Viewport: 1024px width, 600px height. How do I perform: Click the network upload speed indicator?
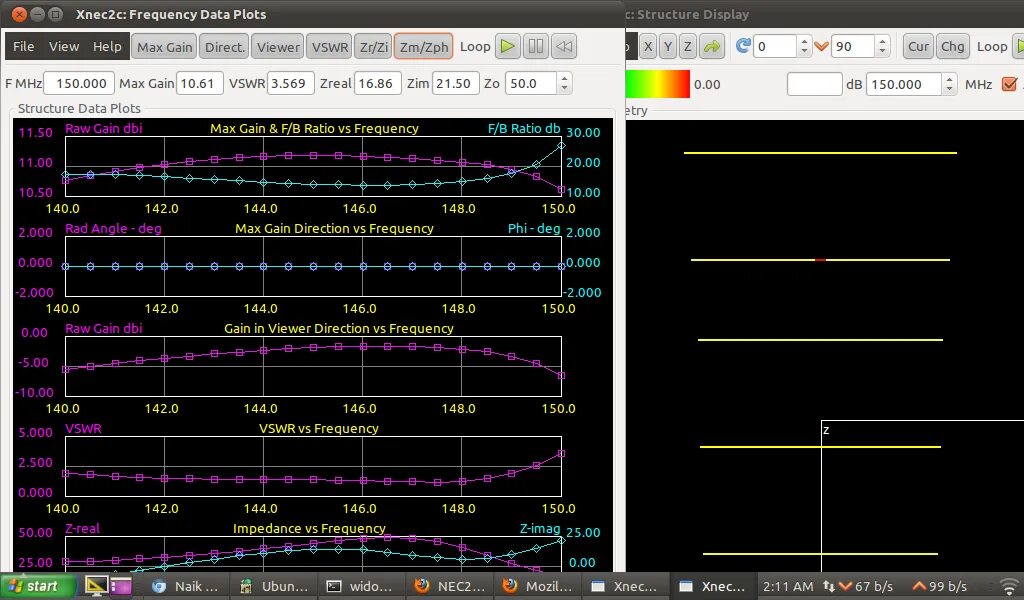click(940, 586)
